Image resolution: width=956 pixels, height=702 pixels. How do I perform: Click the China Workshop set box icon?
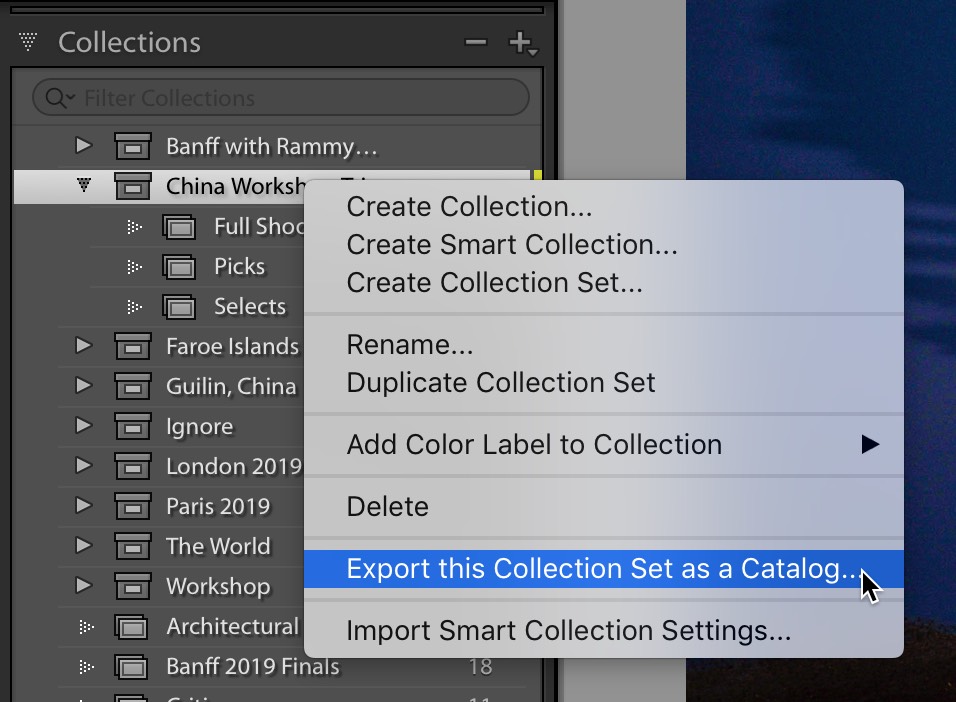(133, 186)
